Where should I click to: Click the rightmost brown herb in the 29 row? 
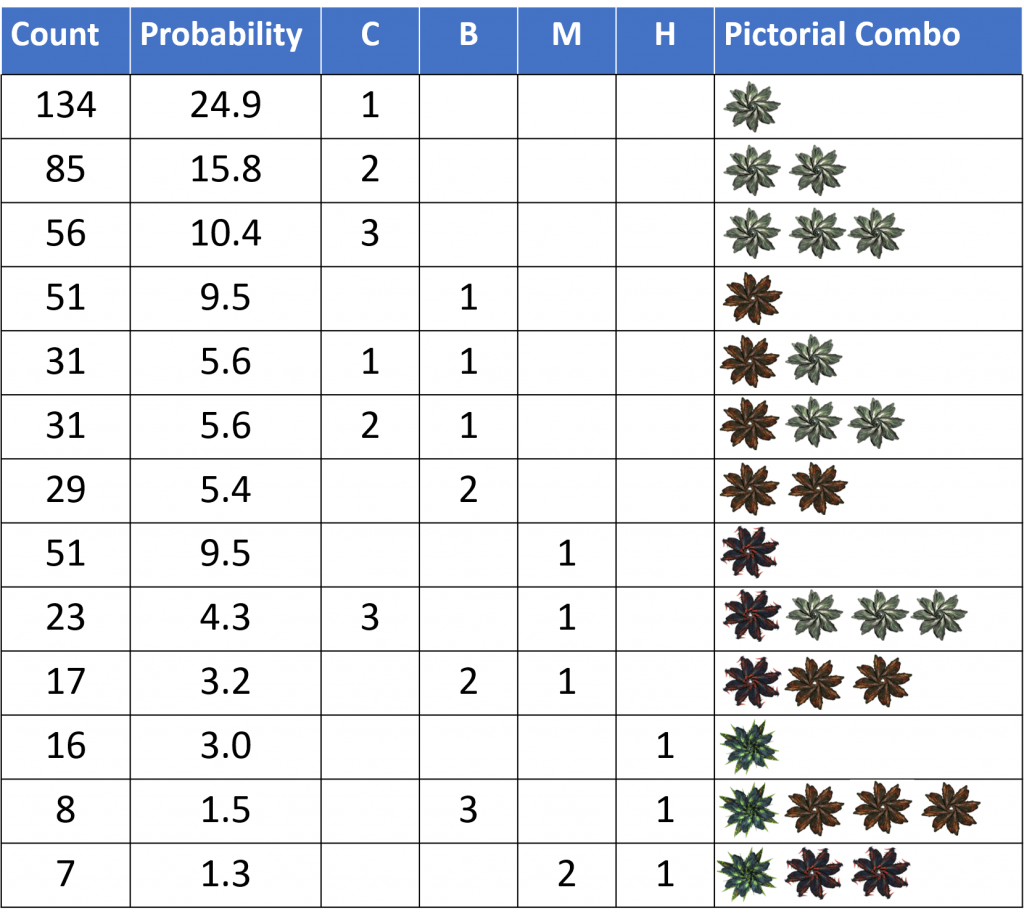click(x=817, y=488)
